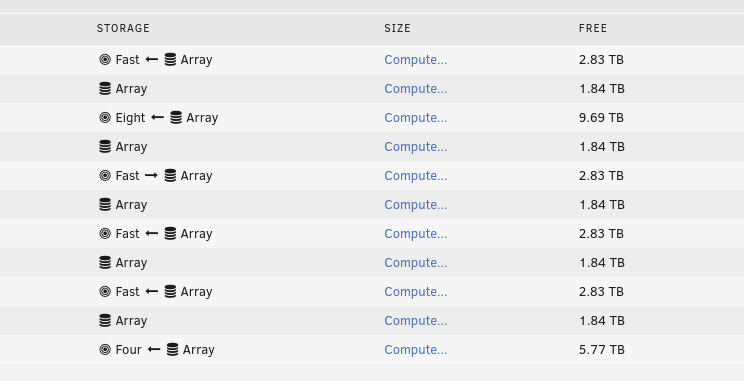Compute the size for the Four storage row
The height and width of the screenshot is (381, 744).
[416, 350]
